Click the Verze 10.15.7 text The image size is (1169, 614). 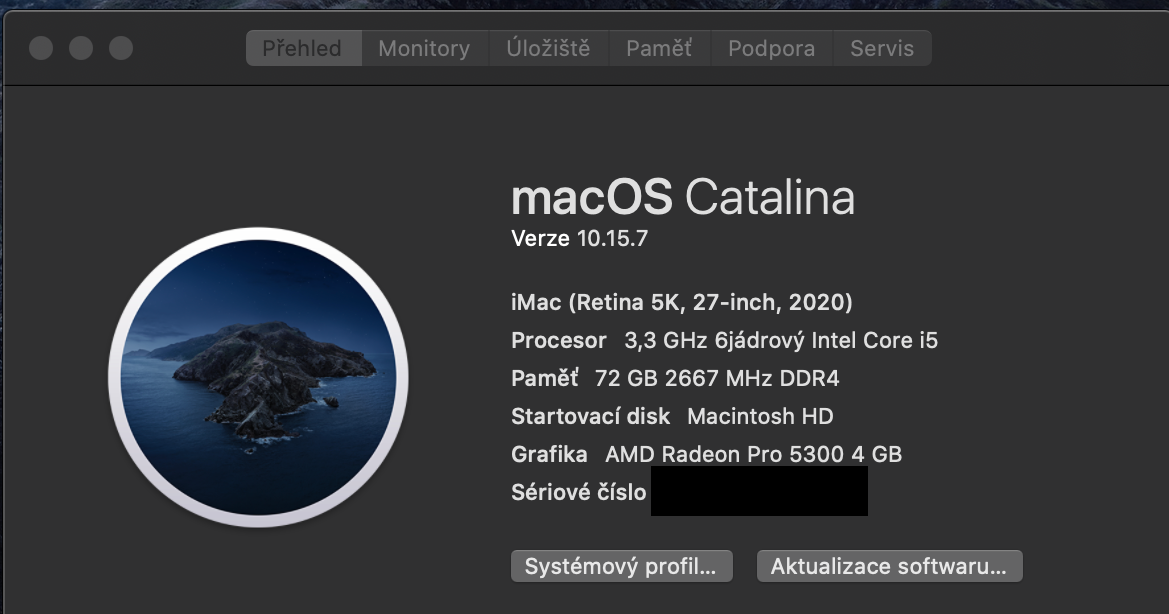tap(579, 238)
